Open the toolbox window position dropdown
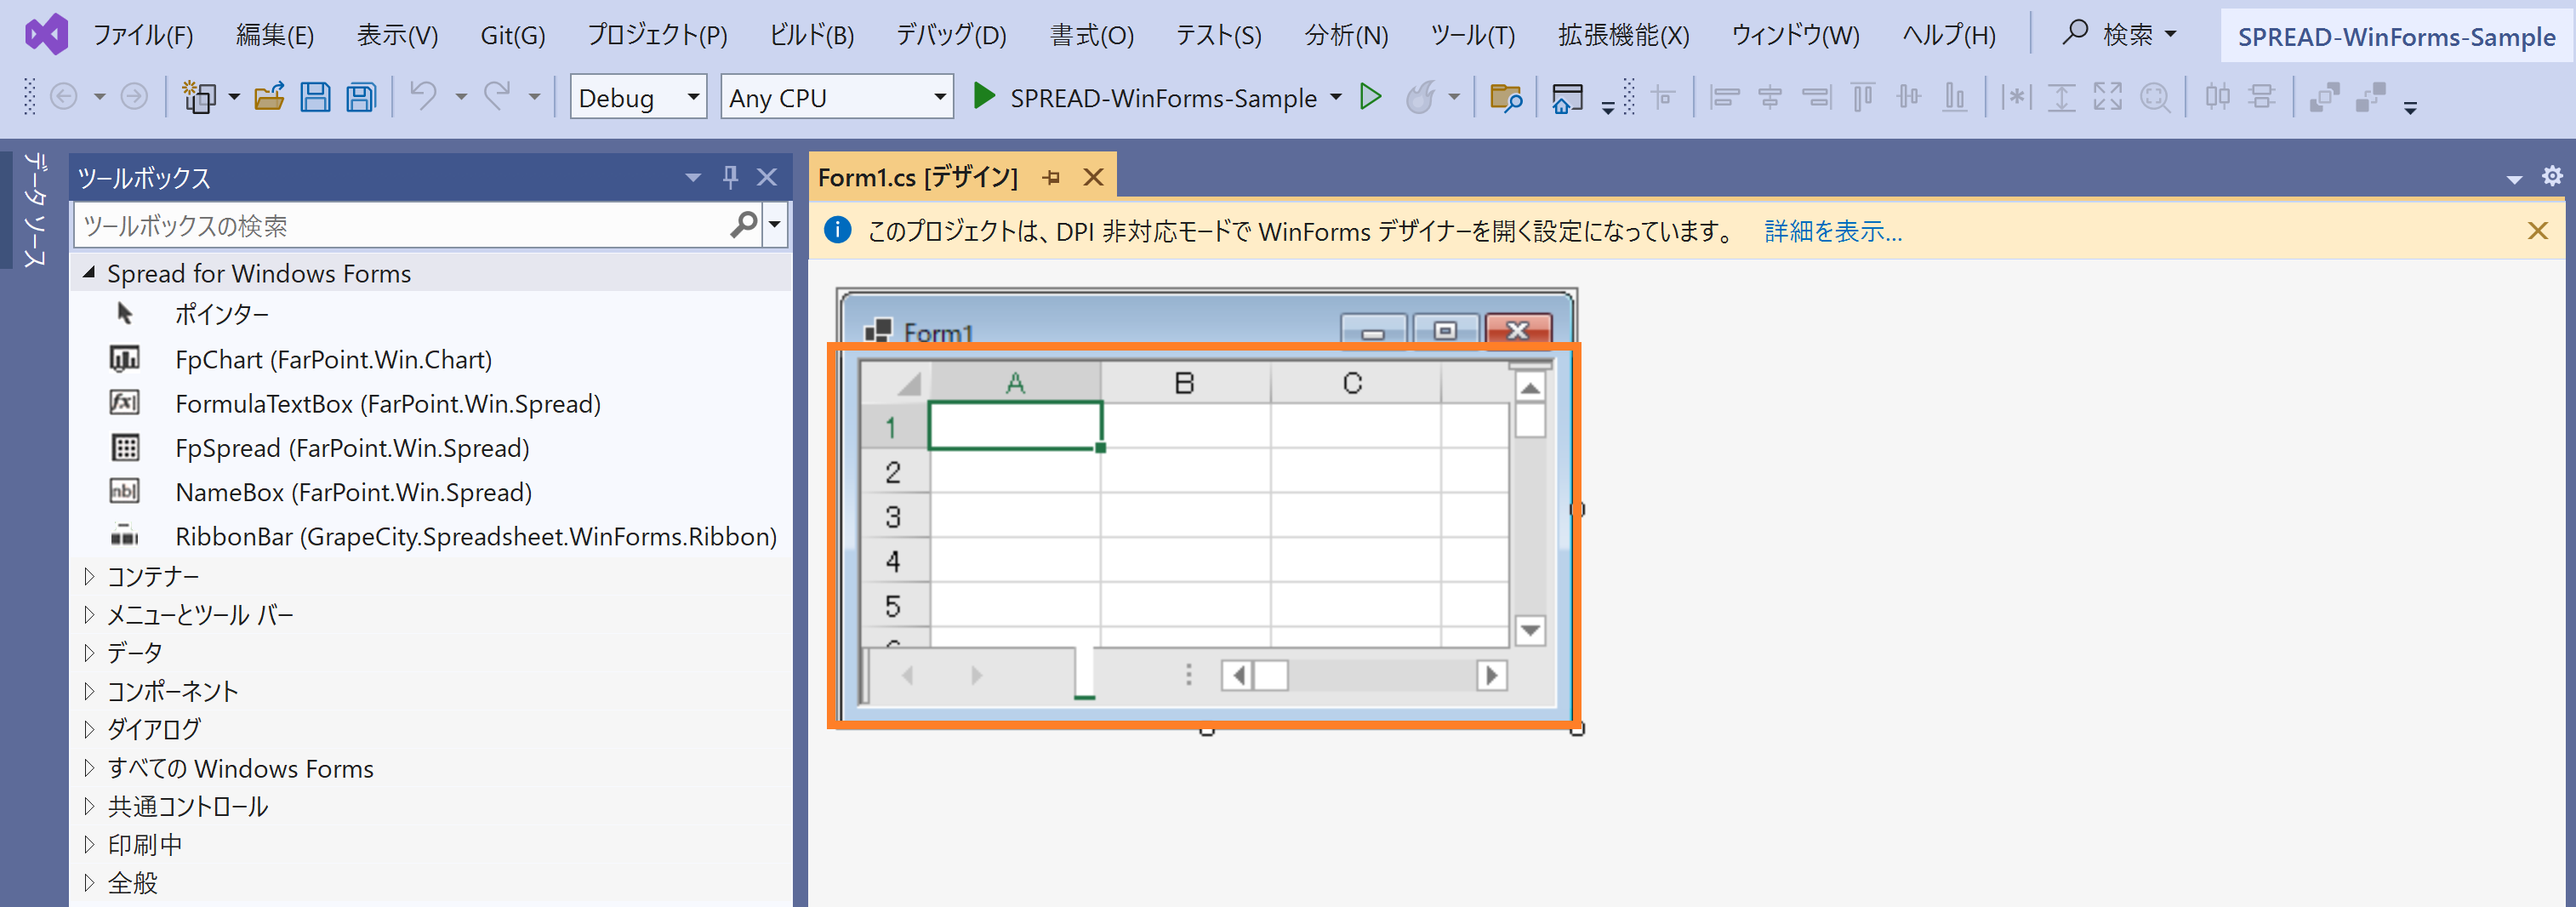The width and height of the screenshot is (2576, 907). [693, 177]
